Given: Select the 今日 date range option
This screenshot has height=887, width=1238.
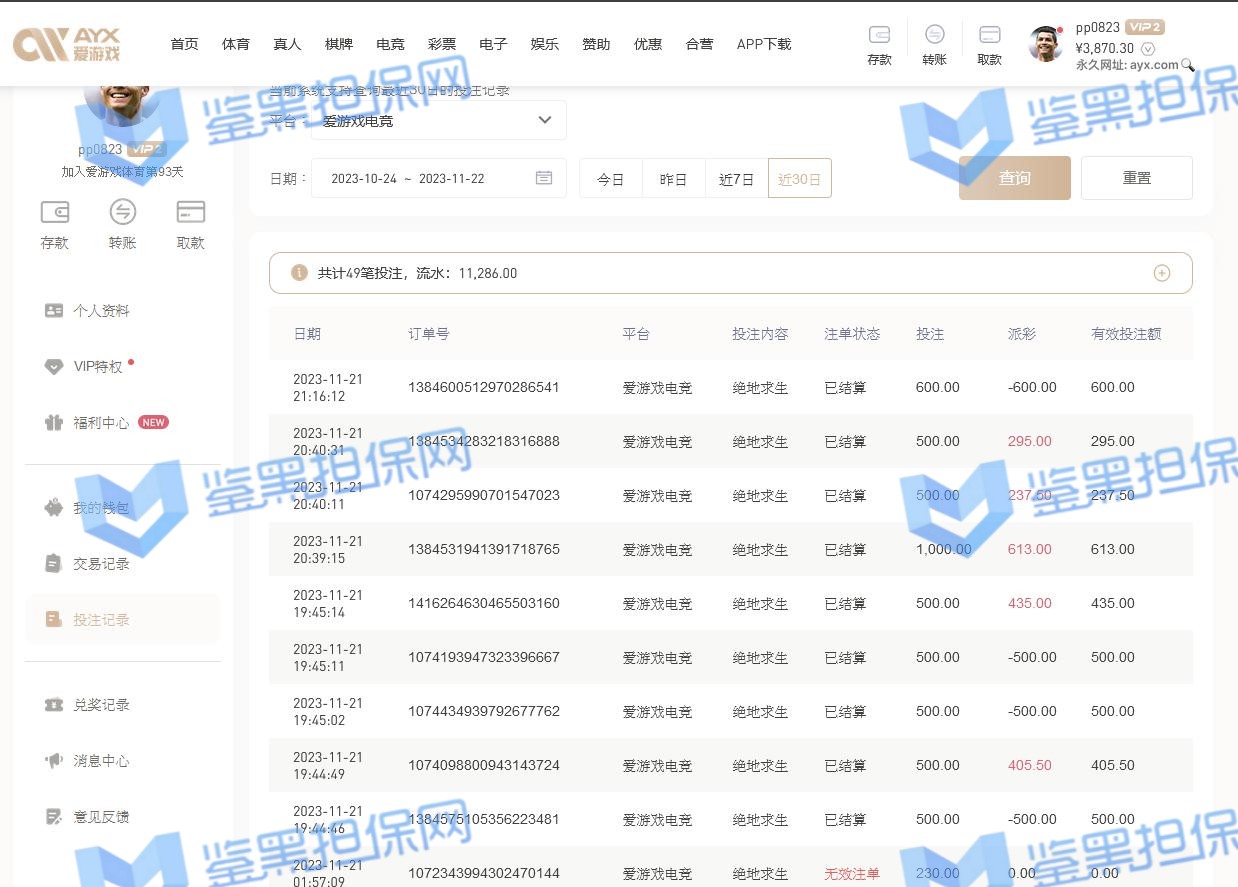Looking at the screenshot, I should [x=610, y=179].
